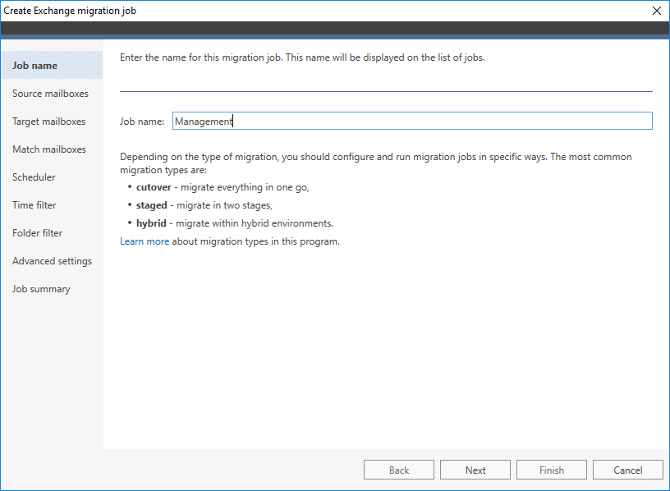Click the Back button
The image size is (670, 491).
pos(399,470)
